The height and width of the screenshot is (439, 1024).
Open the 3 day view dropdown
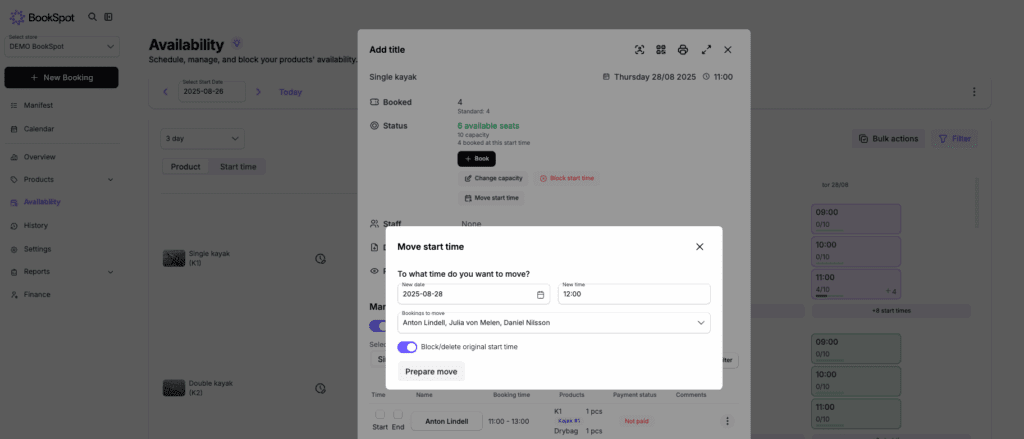(202, 138)
